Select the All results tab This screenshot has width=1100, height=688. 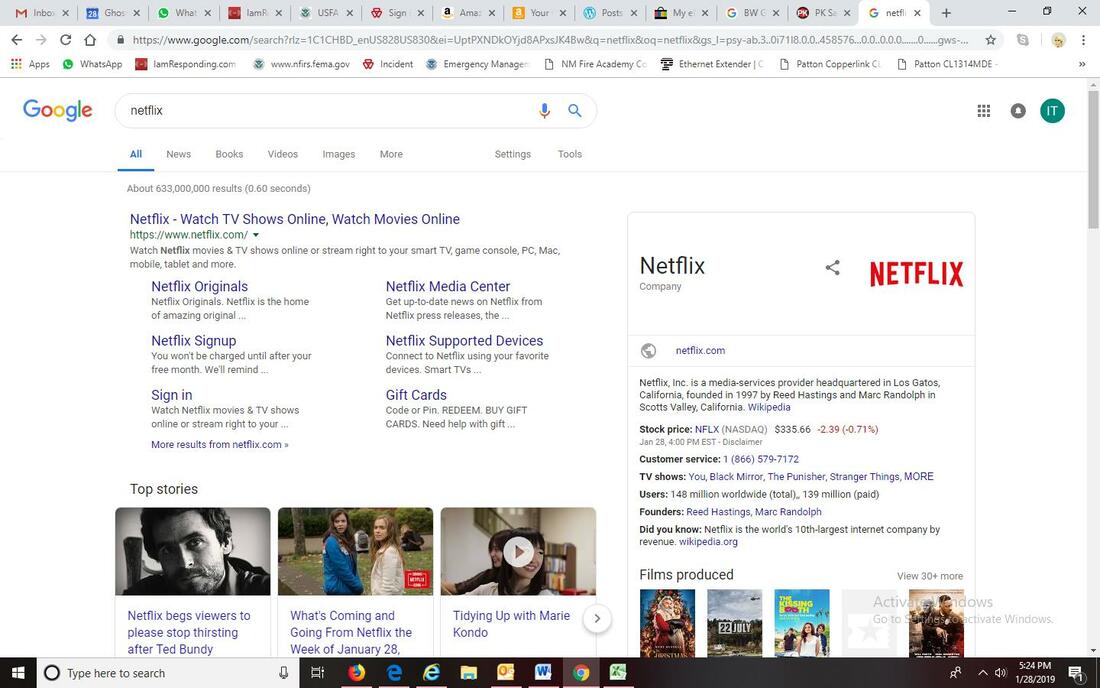pos(136,154)
